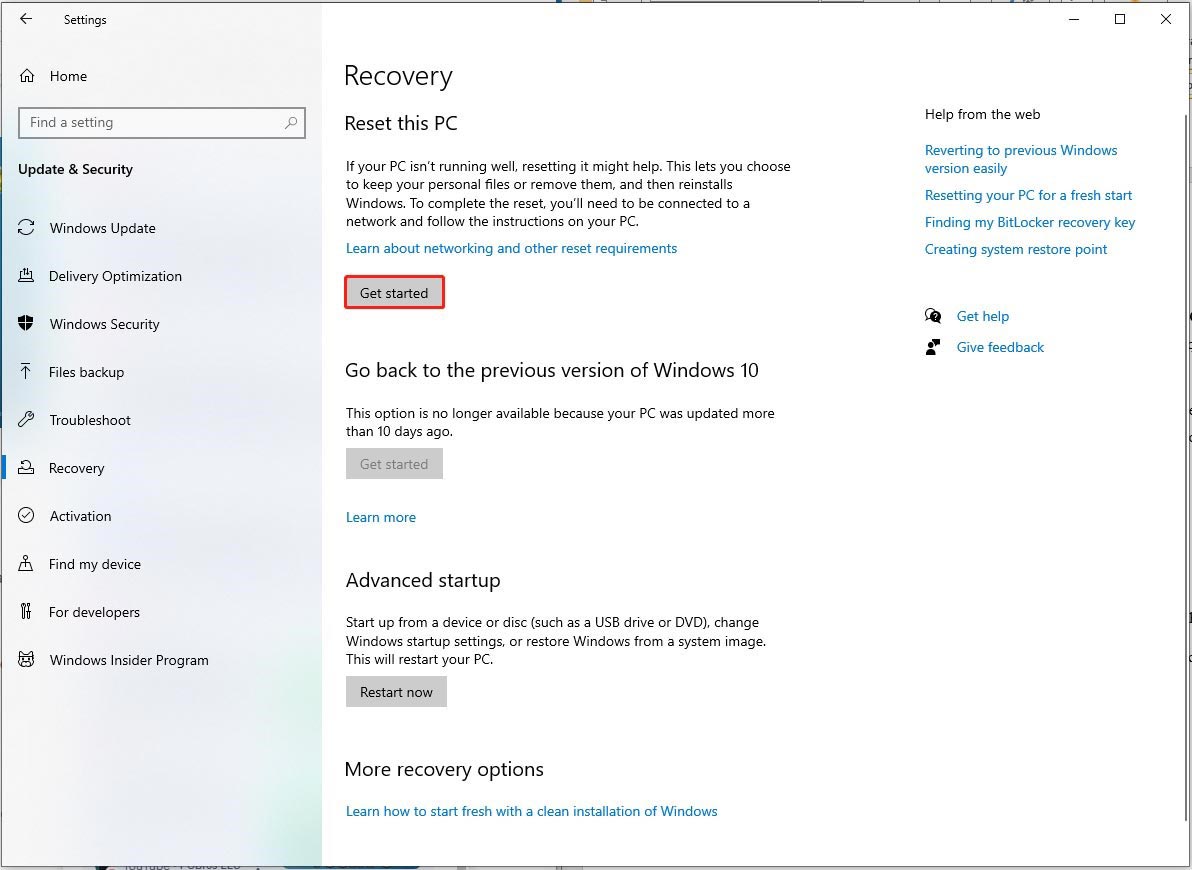Click the Give feedback person icon
The image size is (1192, 870).
click(933, 347)
